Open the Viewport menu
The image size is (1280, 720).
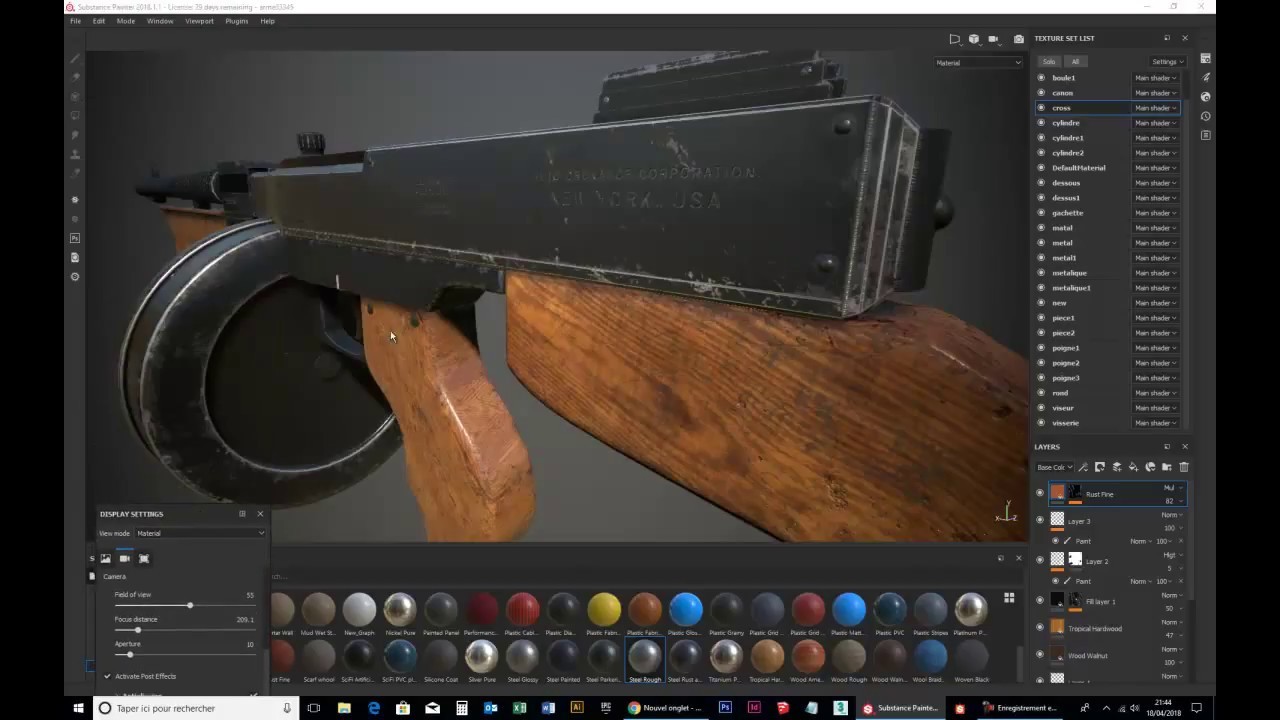pyautogui.click(x=199, y=21)
